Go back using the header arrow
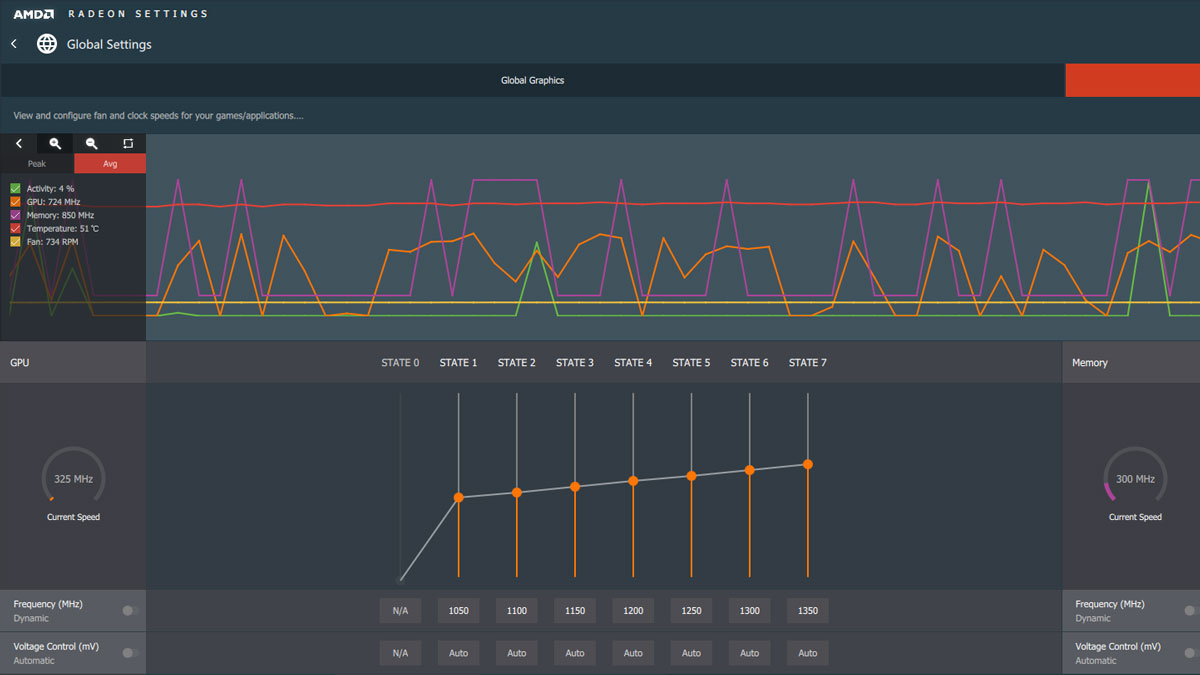Viewport: 1200px width, 675px height. point(14,44)
